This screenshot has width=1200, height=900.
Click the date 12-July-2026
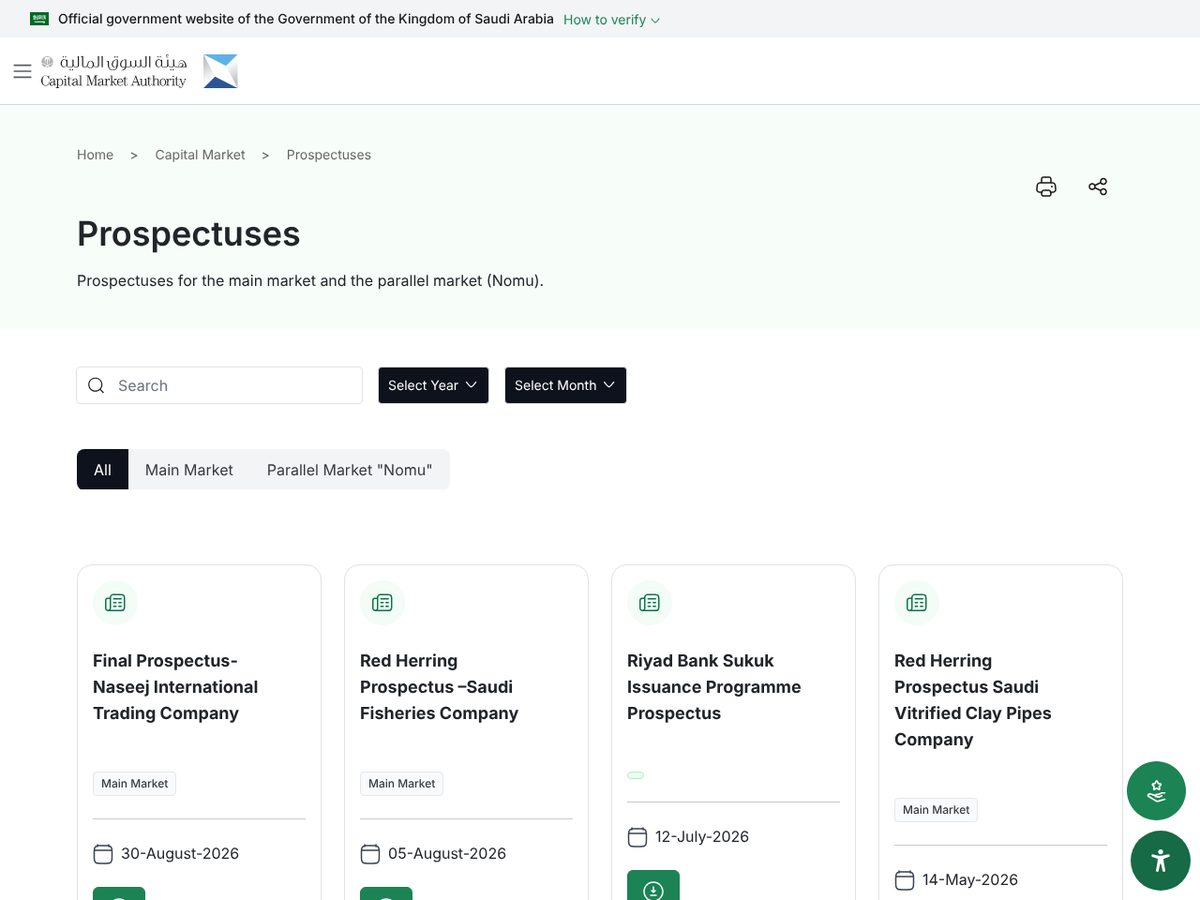(702, 837)
